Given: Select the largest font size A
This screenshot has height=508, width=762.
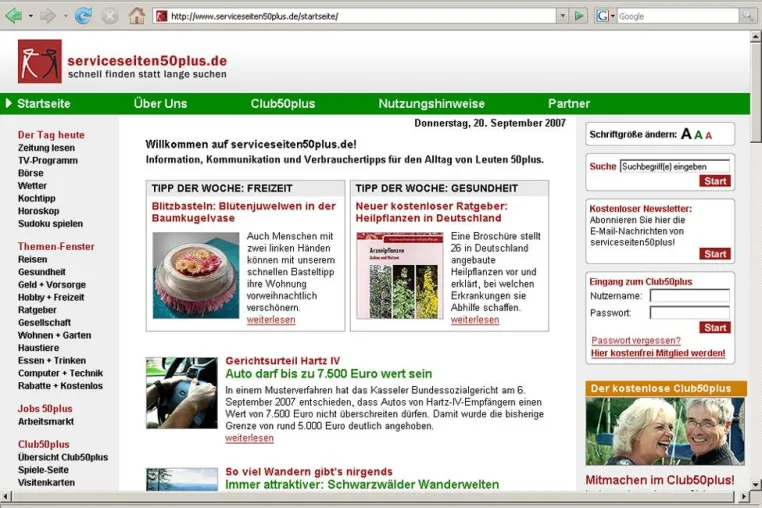Looking at the screenshot, I should pyautogui.click(x=686, y=134).
